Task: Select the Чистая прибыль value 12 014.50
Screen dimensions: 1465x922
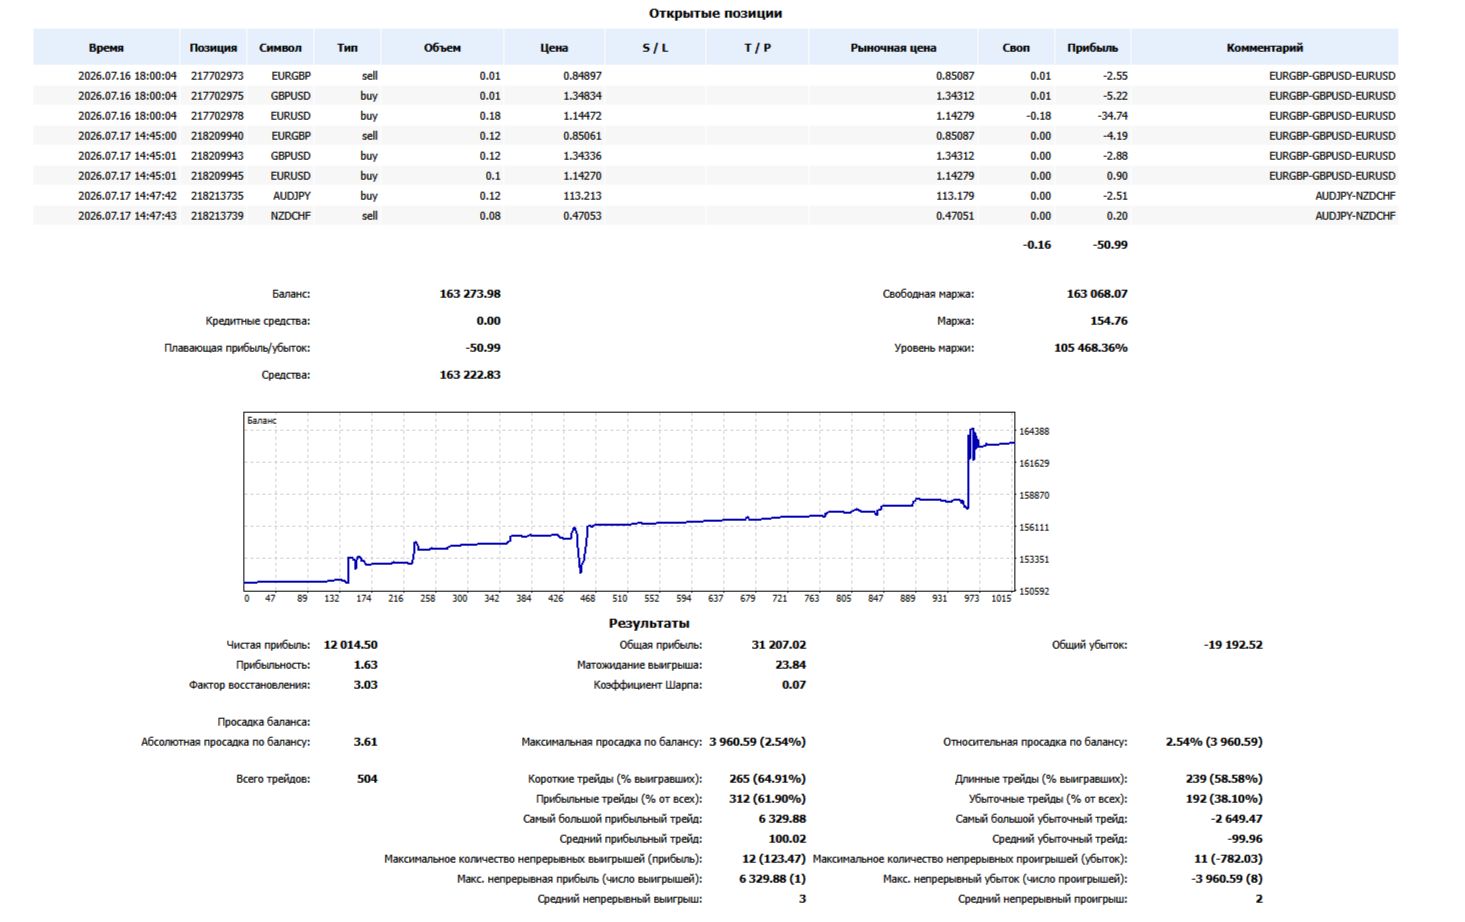Action: tap(350, 645)
